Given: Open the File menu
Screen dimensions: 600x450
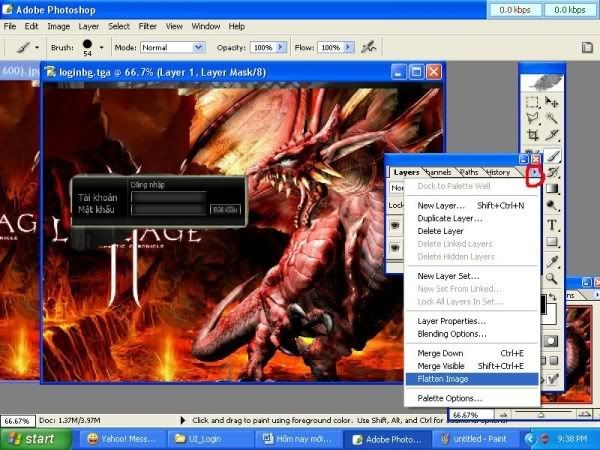Looking at the screenshot, I should 10,26.
